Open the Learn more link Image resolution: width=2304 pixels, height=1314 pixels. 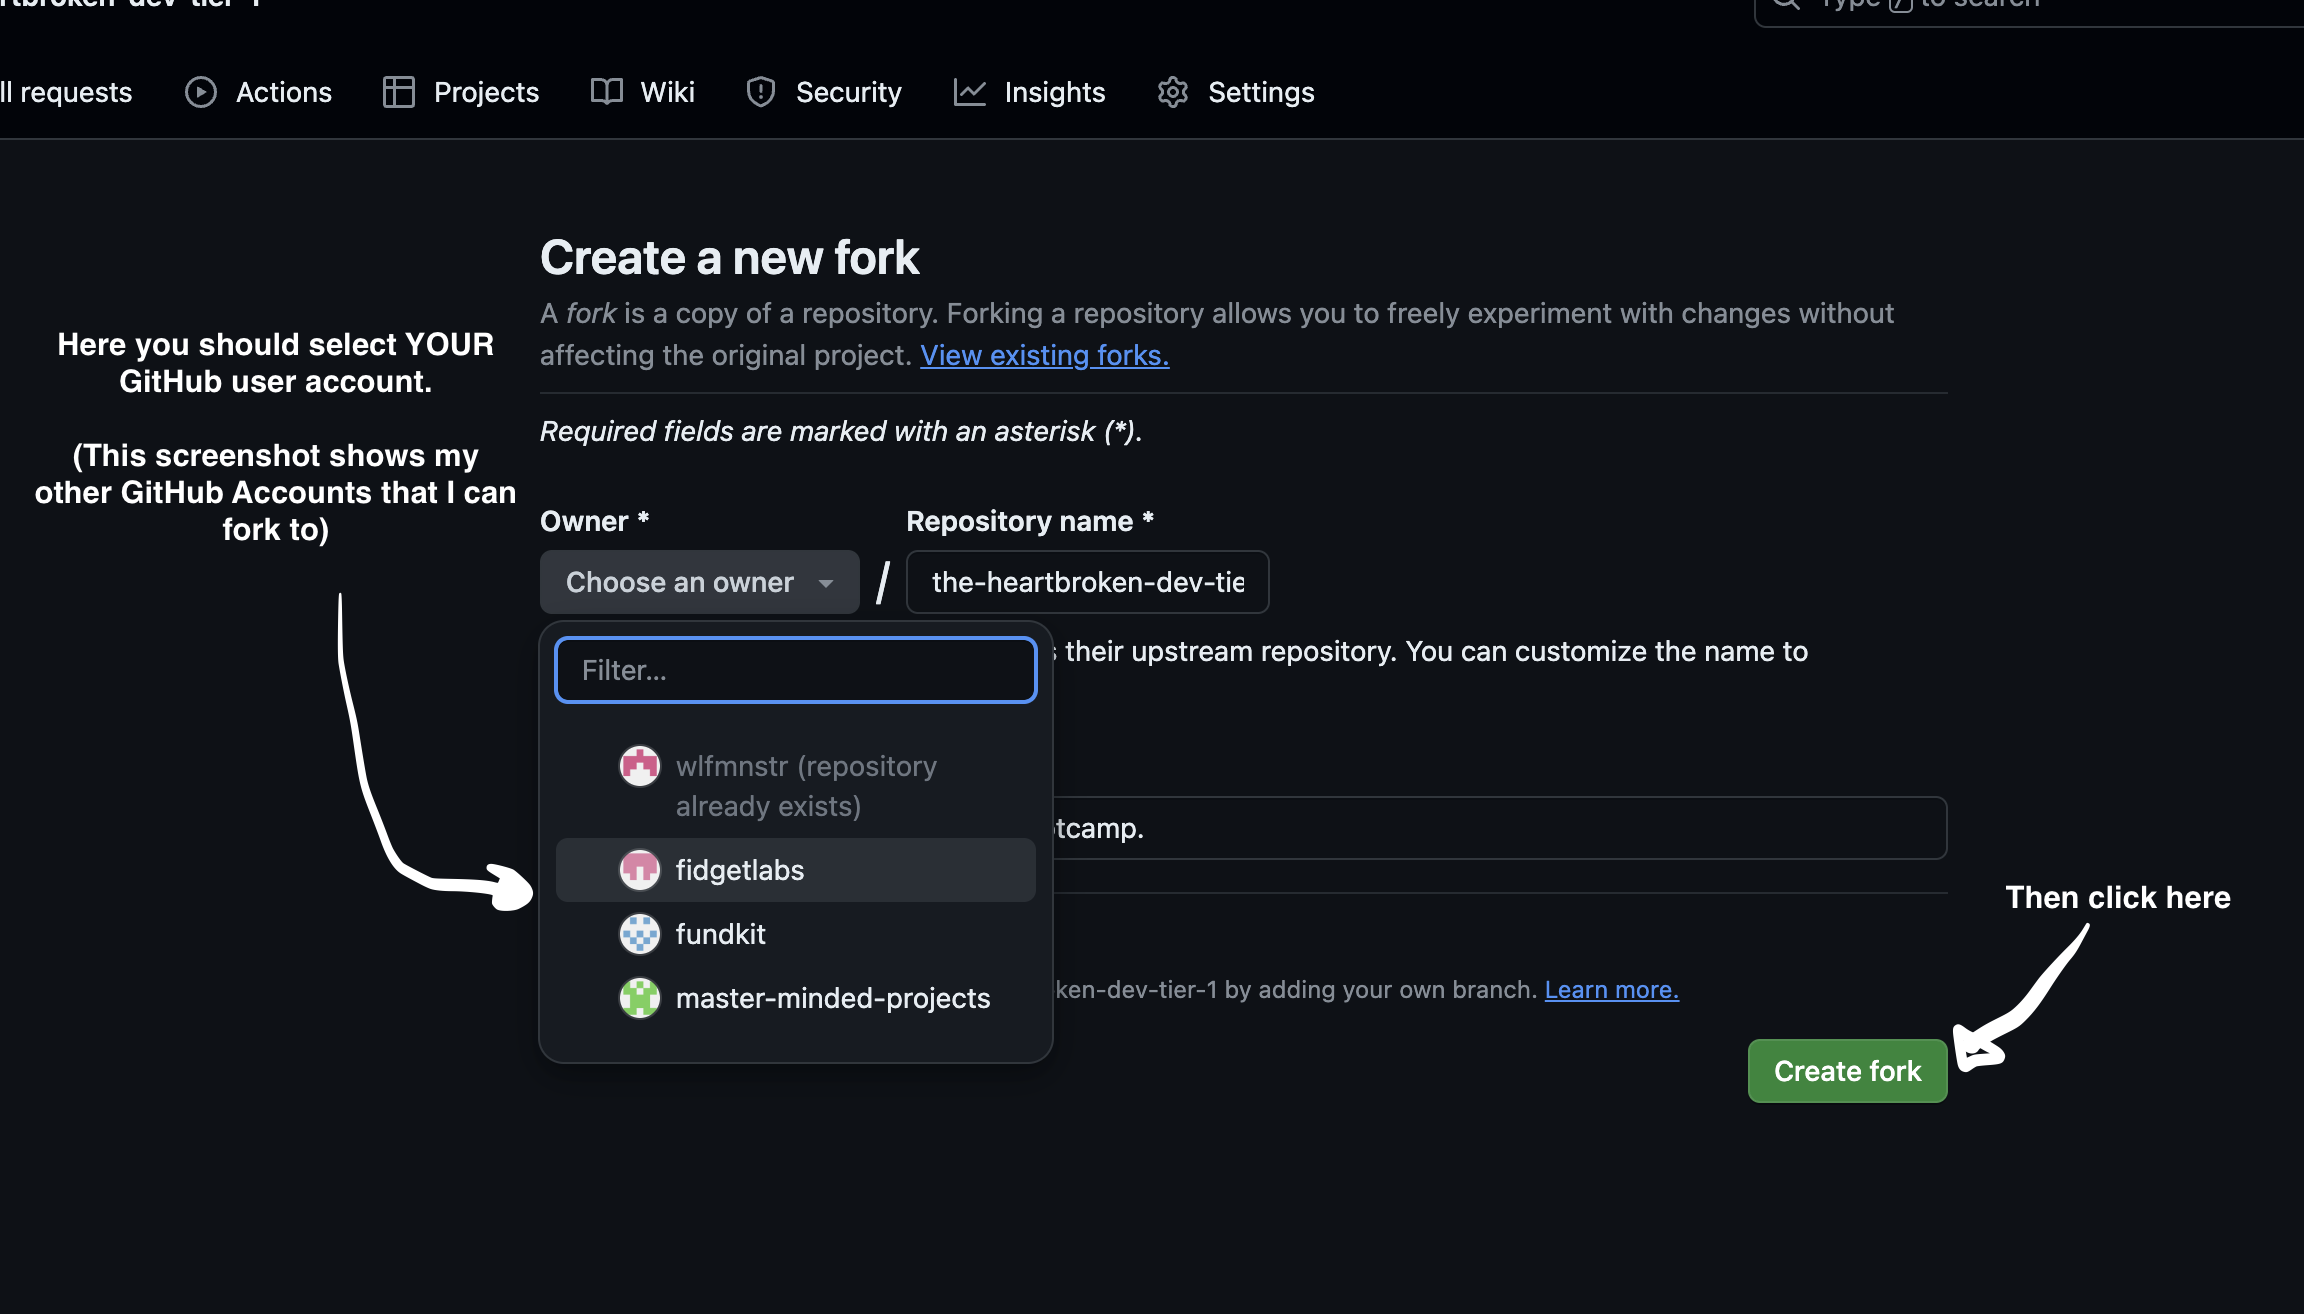(1612, 989)
